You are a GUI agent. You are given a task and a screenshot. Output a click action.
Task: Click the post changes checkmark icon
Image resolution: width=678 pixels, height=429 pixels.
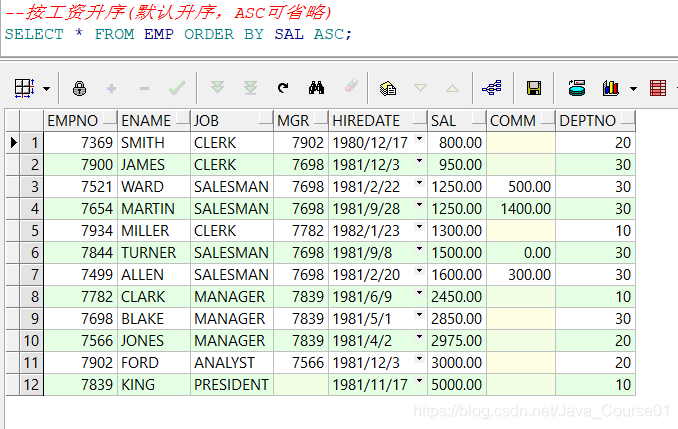point(177,88)
